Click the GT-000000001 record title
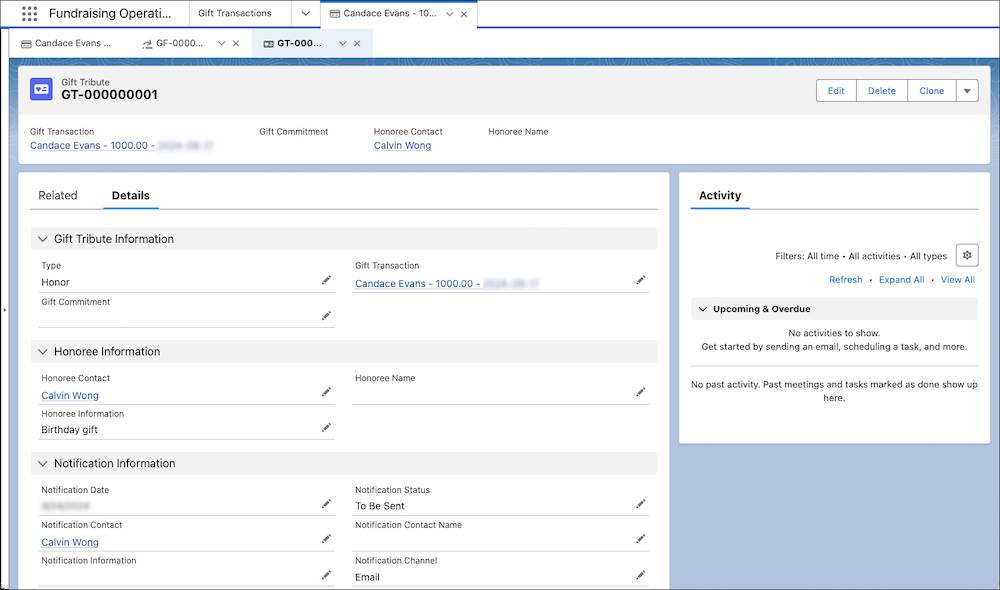The height and width of the screenshot is (590, 1000). click(109, 95)
